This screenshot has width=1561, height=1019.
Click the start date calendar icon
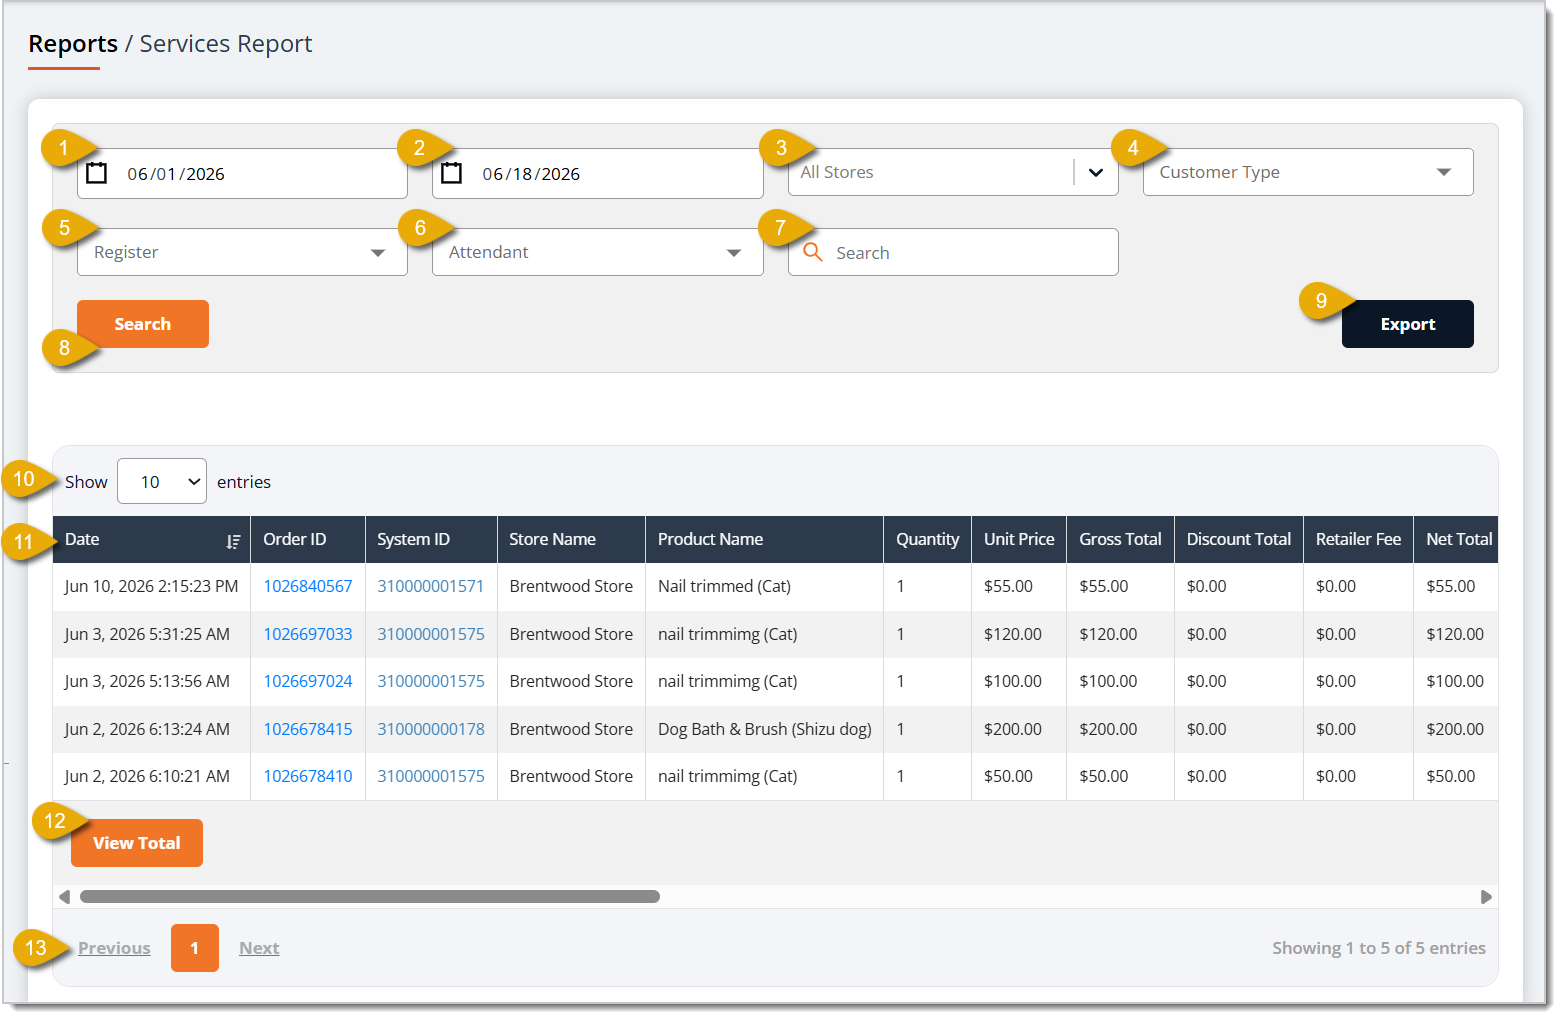point(96,173)
